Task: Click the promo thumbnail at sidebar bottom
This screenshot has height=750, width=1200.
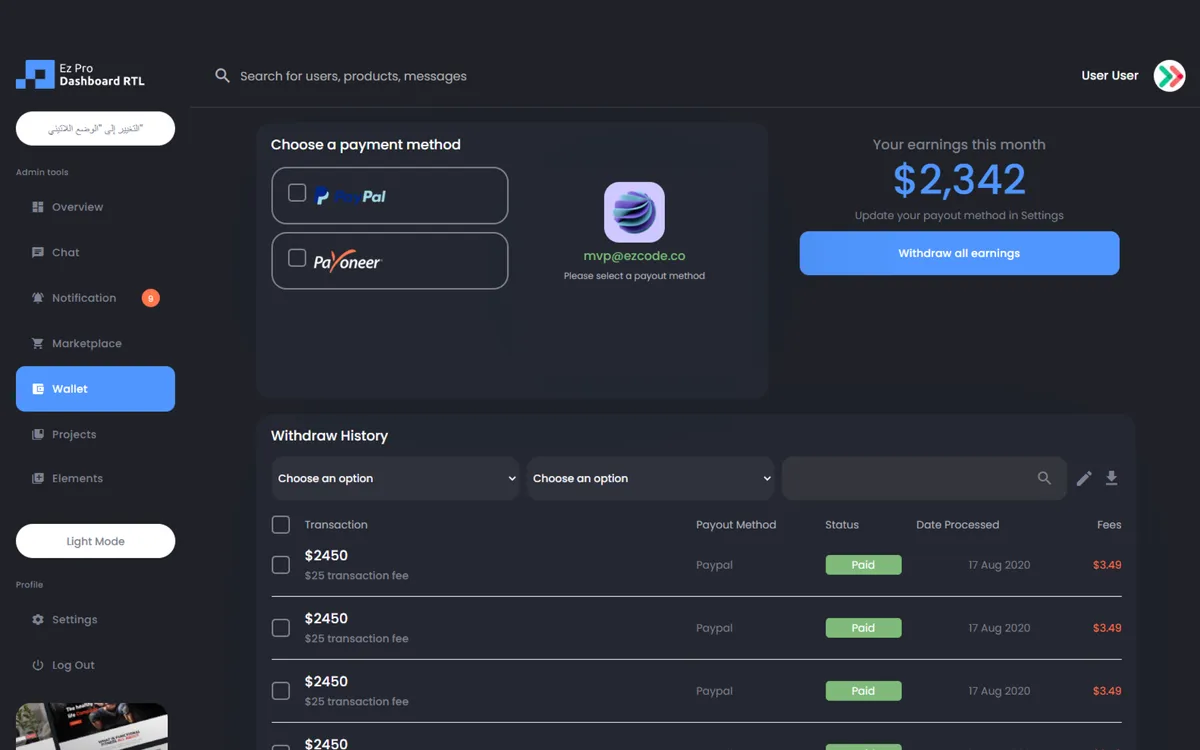Action: coord(92,727)
